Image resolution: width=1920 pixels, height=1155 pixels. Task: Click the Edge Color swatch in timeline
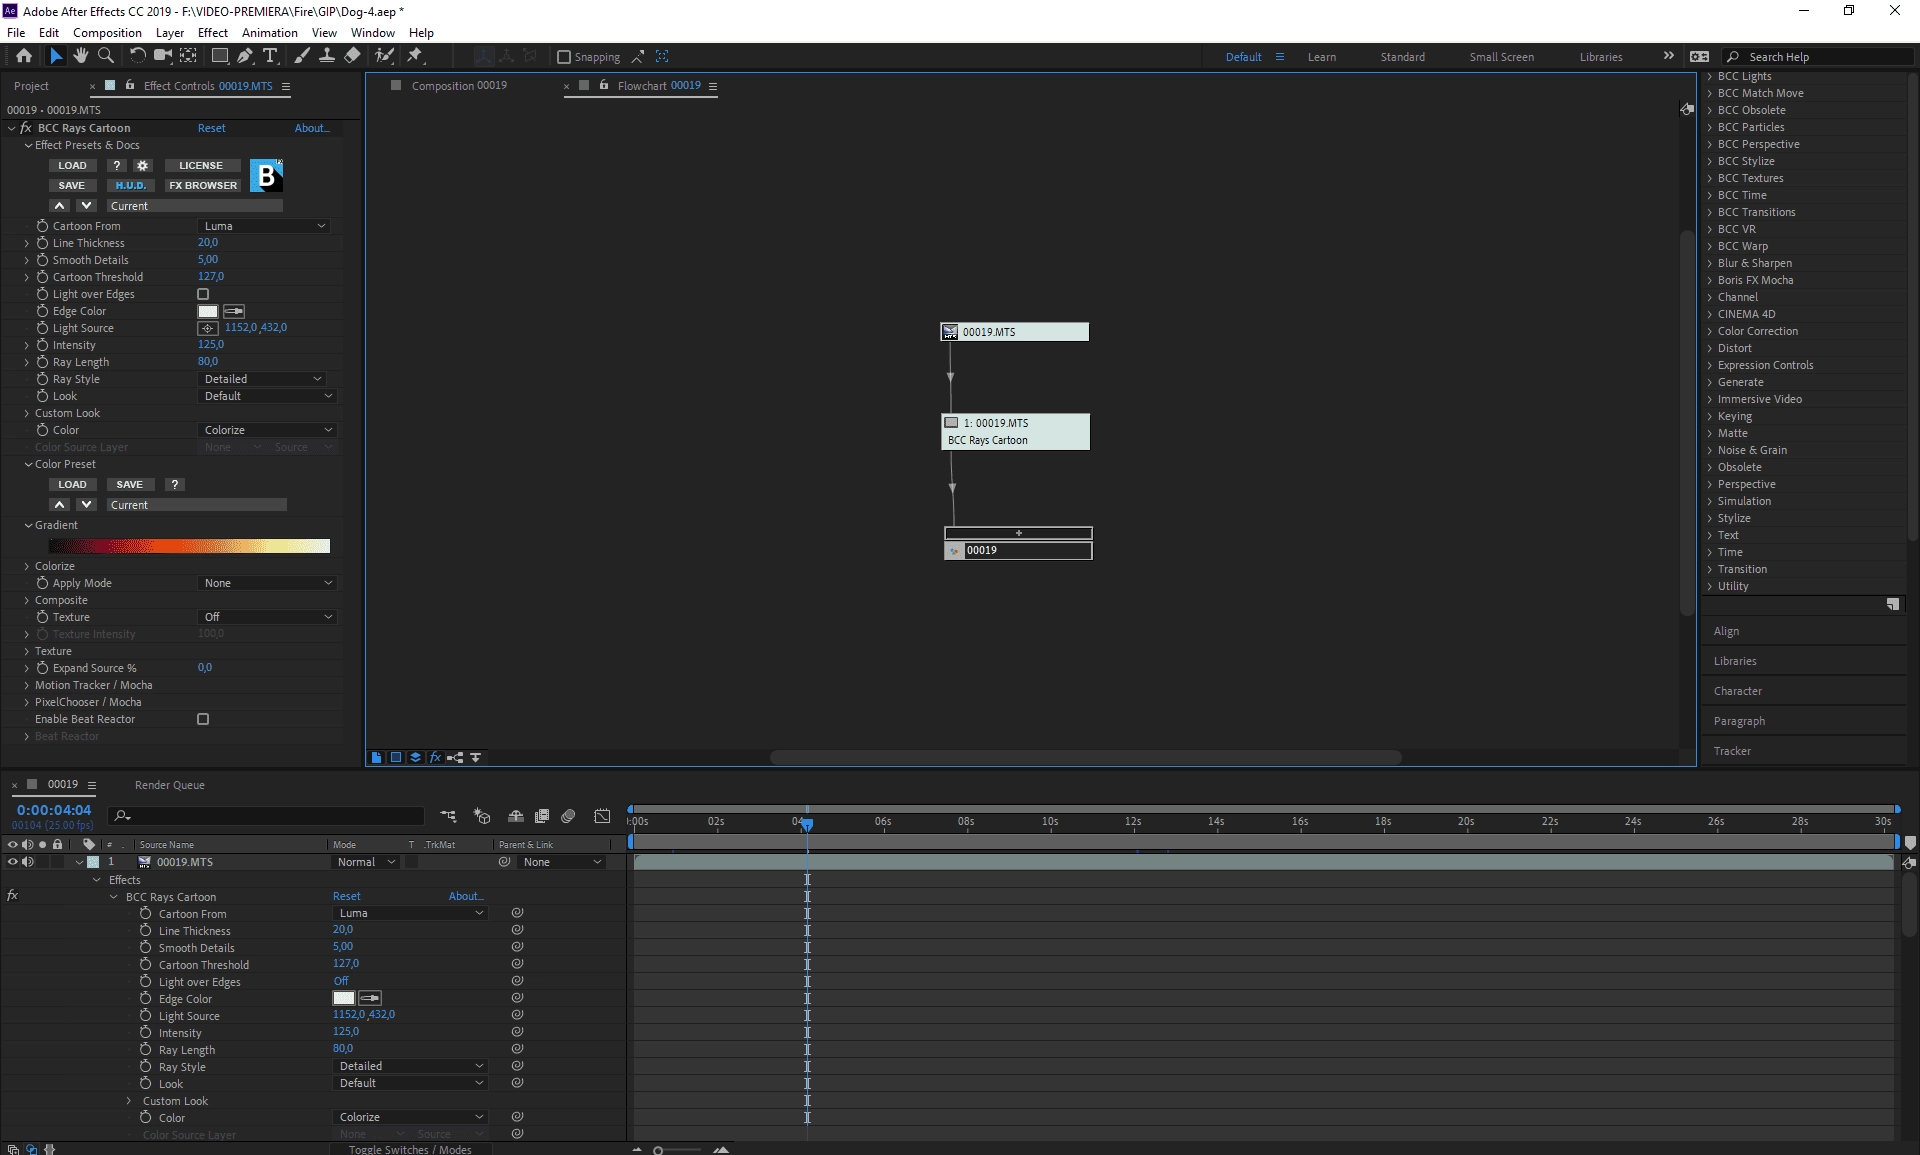[x=343, y=998]
